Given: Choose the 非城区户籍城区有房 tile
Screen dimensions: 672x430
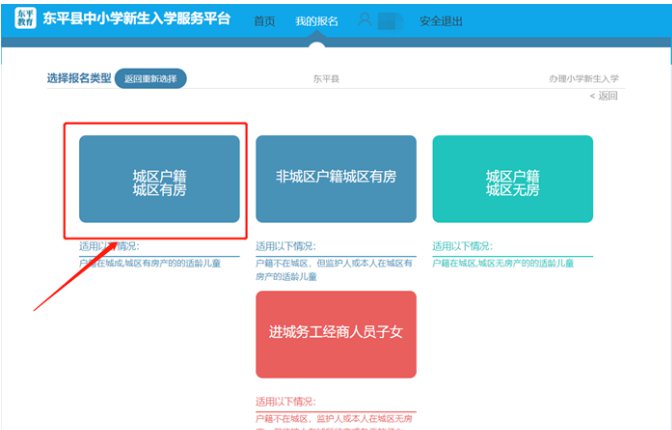Looking at the screenshot, I should tap(336, 178).
